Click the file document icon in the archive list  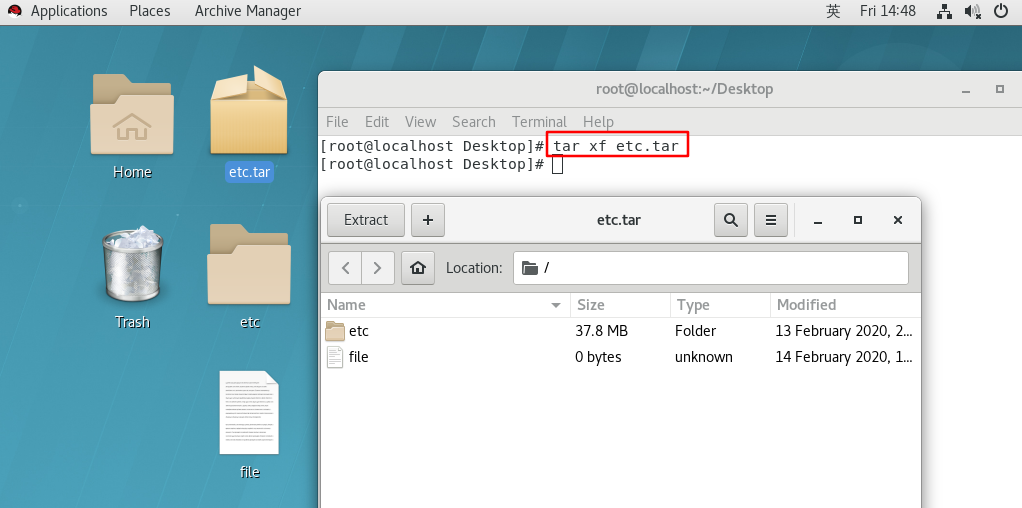(x=334, y=357)
